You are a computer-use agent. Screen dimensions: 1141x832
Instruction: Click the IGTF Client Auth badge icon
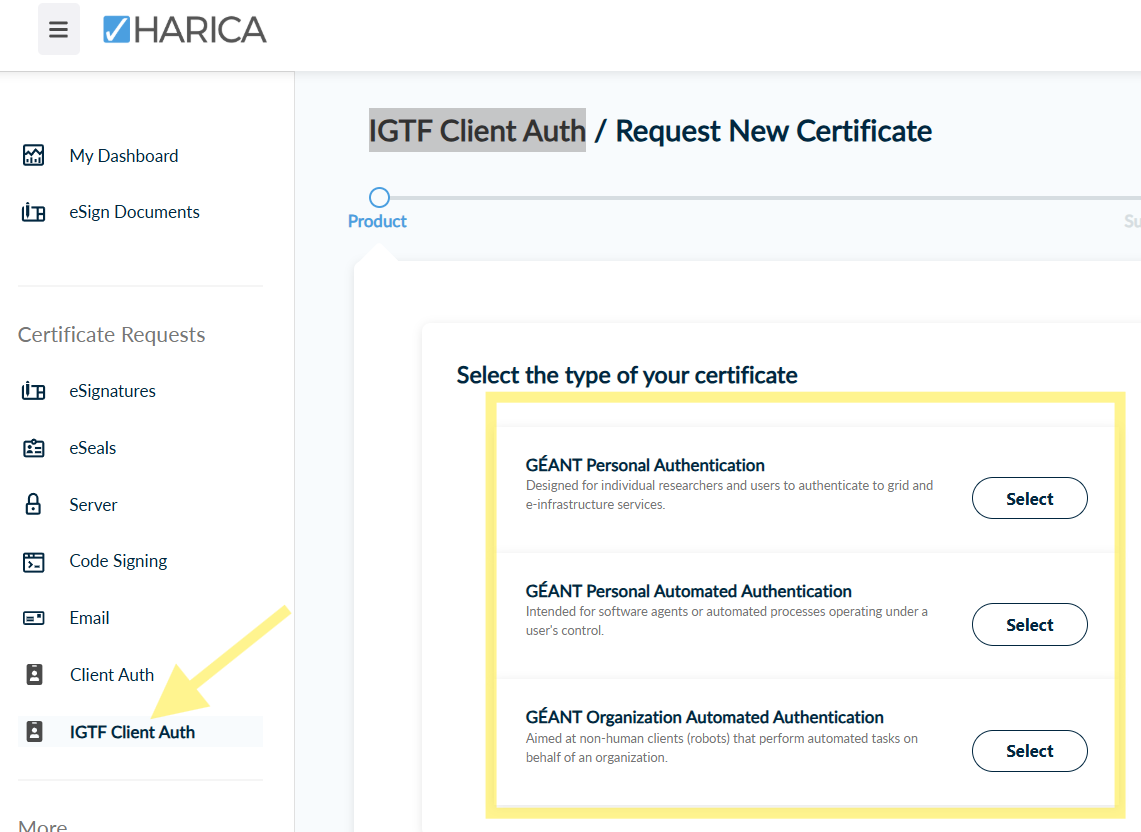point(34,732)
